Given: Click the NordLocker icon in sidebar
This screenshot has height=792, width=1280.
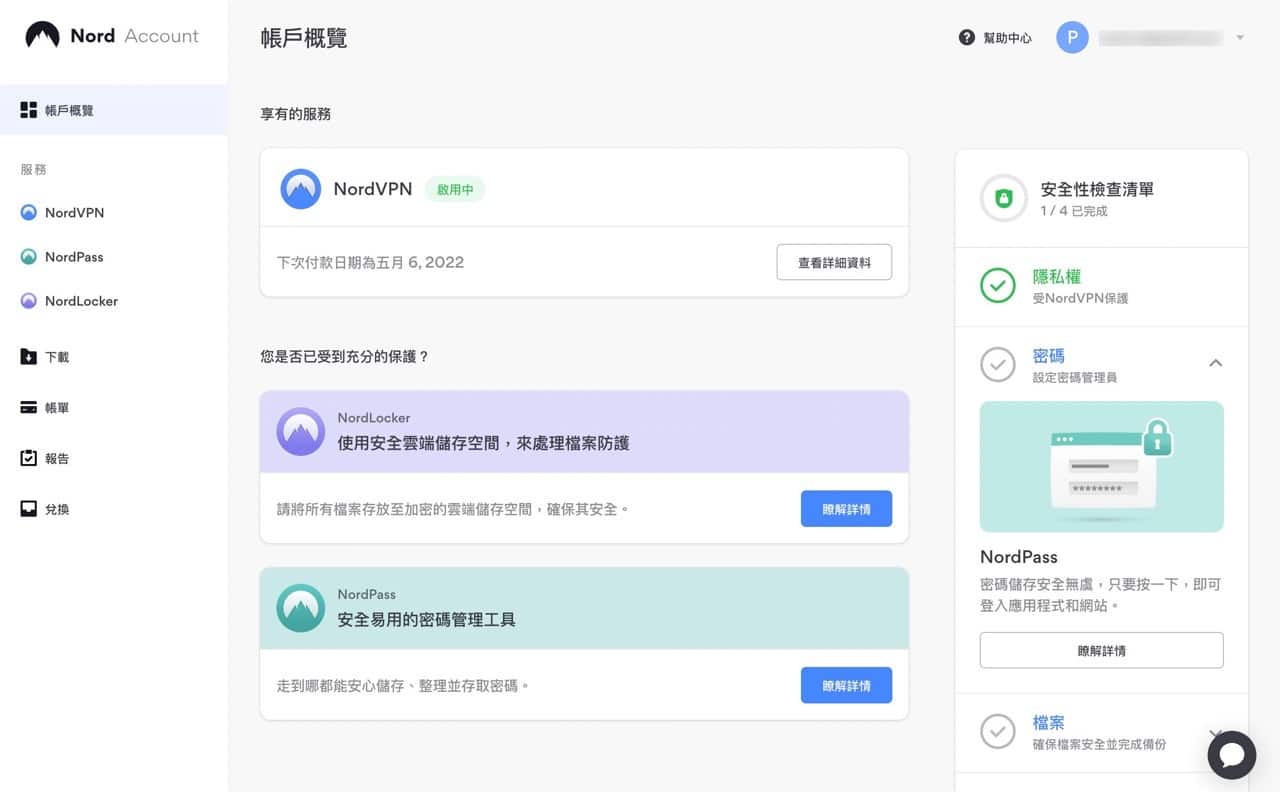Looking at the screenshot, I should pos(29,301).
